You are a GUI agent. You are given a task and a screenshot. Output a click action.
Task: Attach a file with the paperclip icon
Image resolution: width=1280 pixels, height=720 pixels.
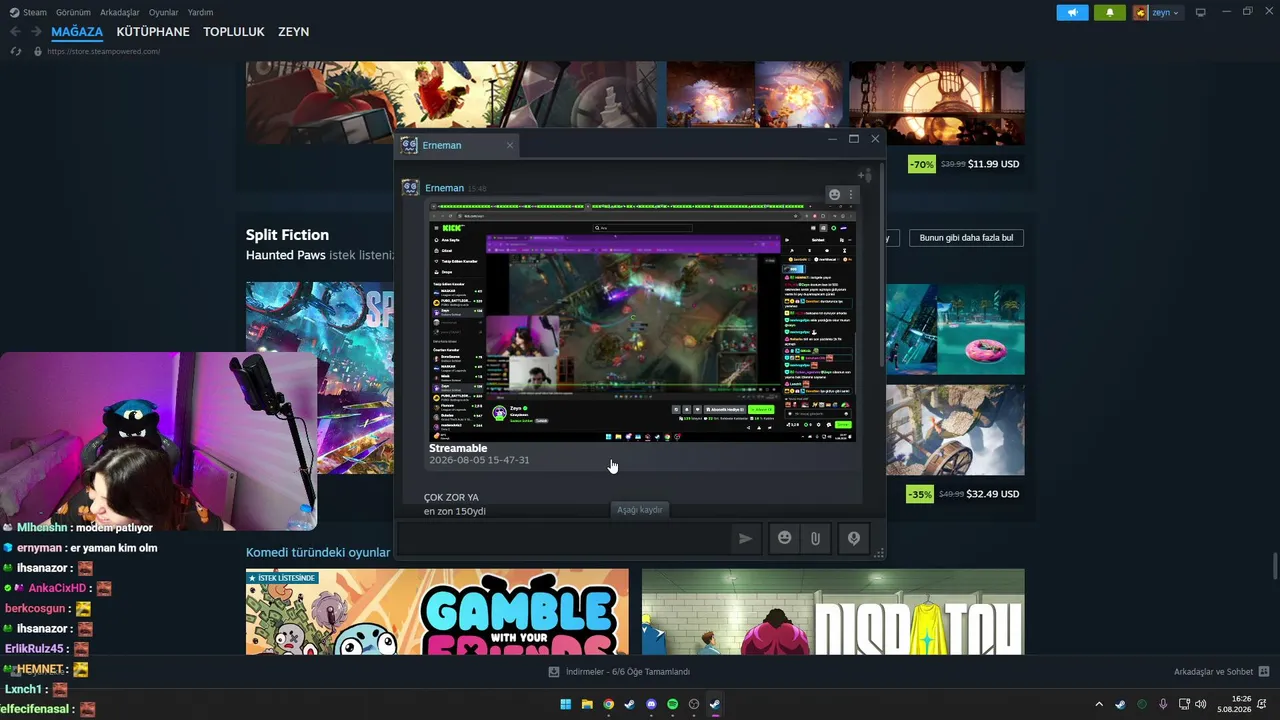pos(816,538)
